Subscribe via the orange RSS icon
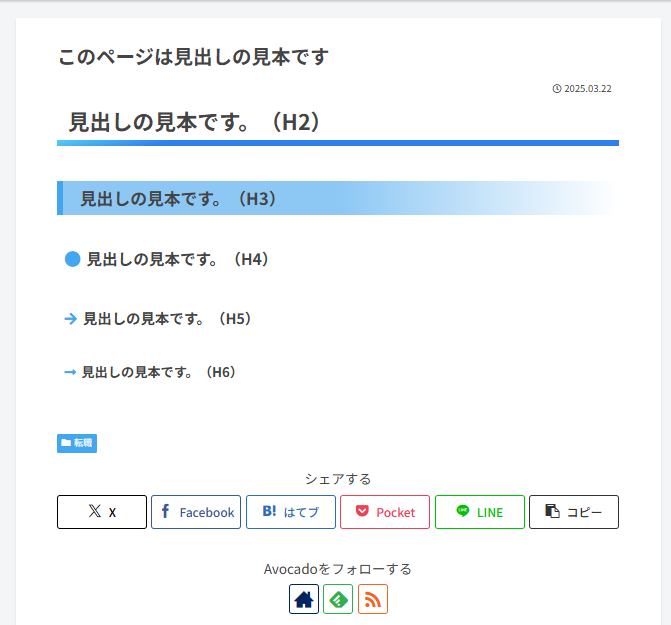This screenshot has height=625, width=671. [373, 599]
